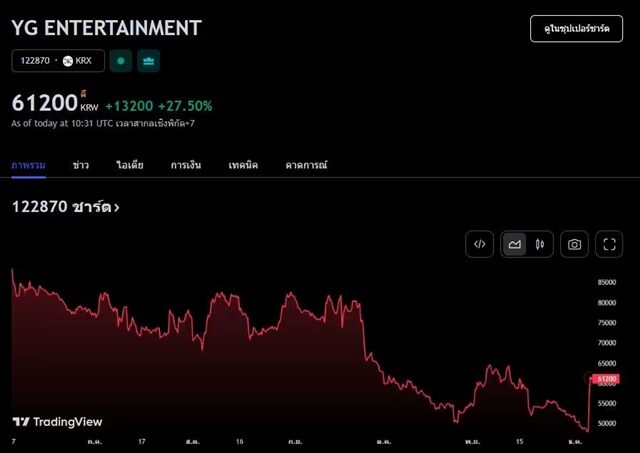This screenshot has height=453, width=640.
Task: Click the chevron next to 122870 ชาร์ต
Action: [117, 208]
